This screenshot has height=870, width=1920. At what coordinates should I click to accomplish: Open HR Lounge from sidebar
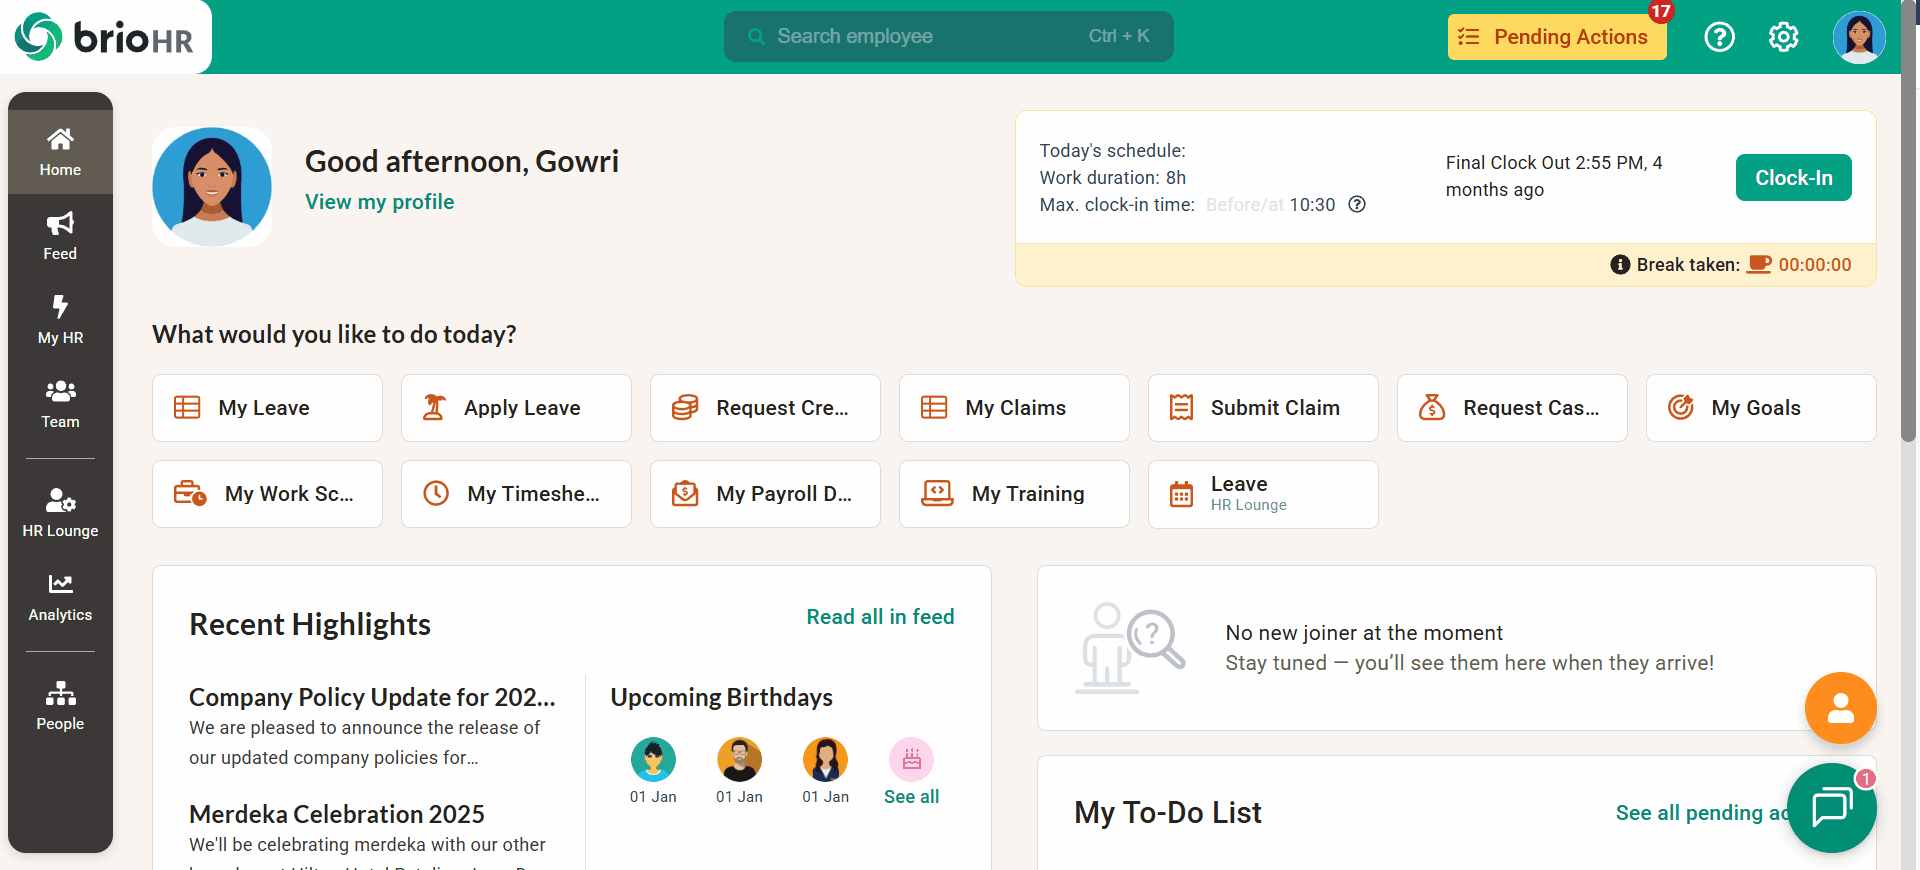tap(60, 513)
